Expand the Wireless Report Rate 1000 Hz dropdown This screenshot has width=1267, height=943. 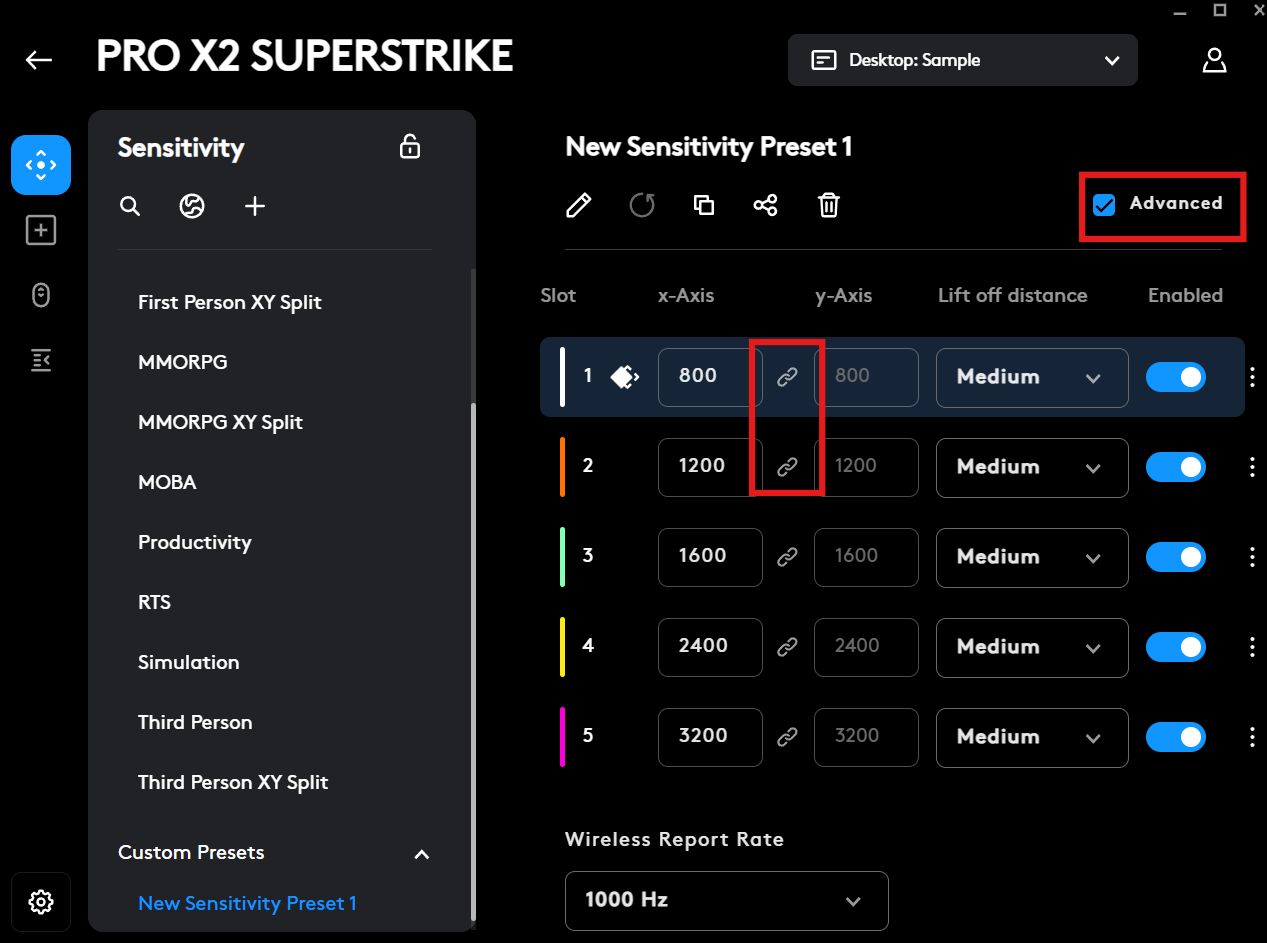(727, 900)
